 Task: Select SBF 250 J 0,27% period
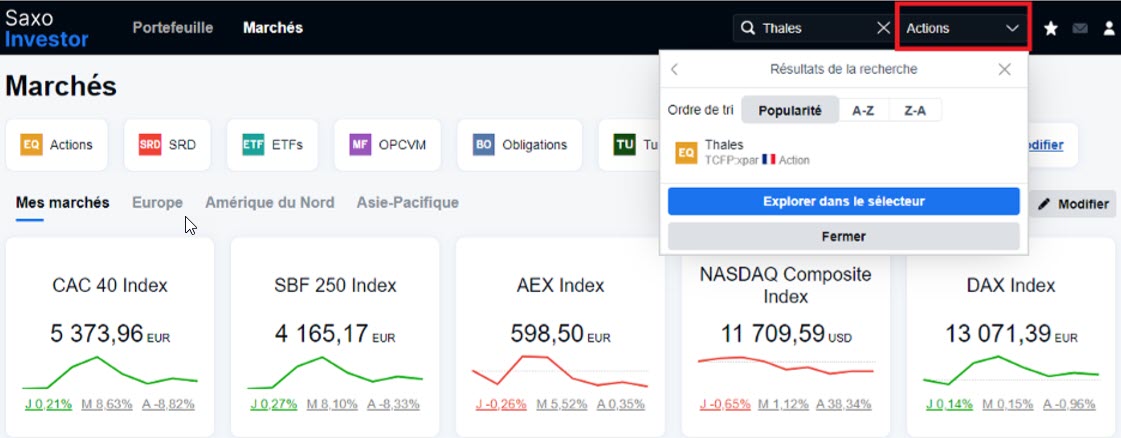[x=274, y=404]
